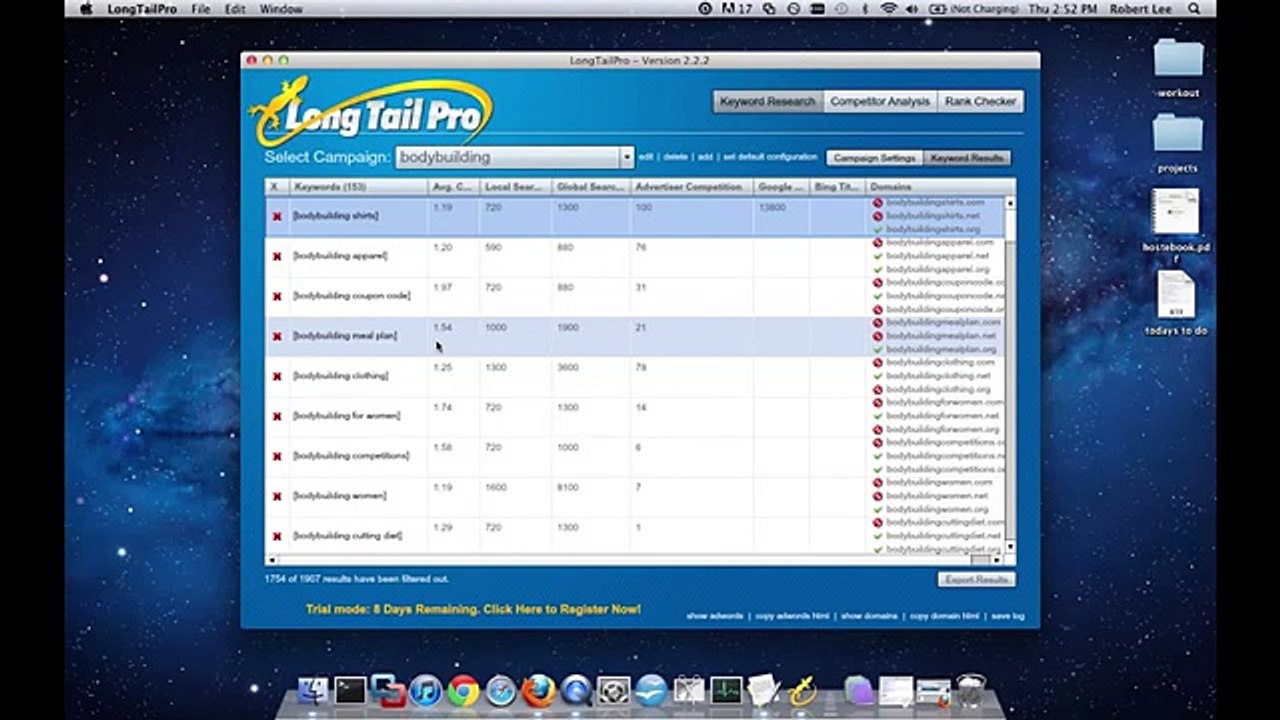This screenshot has width=1280, height=720.
Task: Click the results table scroll up arrow
Action: click(x=1010, y=203)
